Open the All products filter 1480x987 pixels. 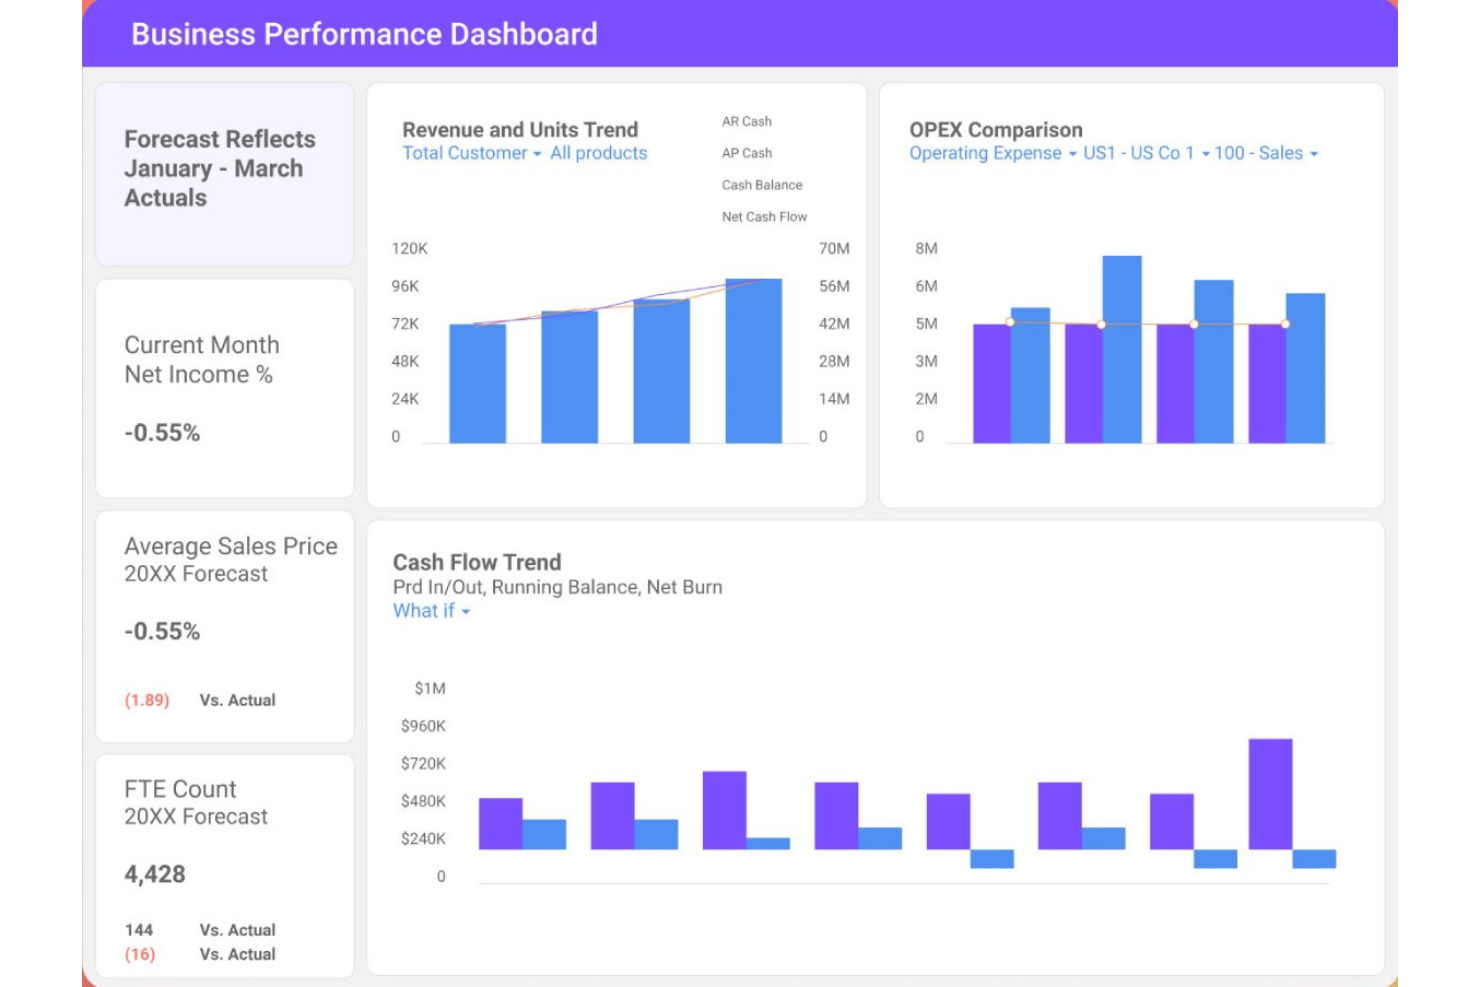tap(598, 153)
